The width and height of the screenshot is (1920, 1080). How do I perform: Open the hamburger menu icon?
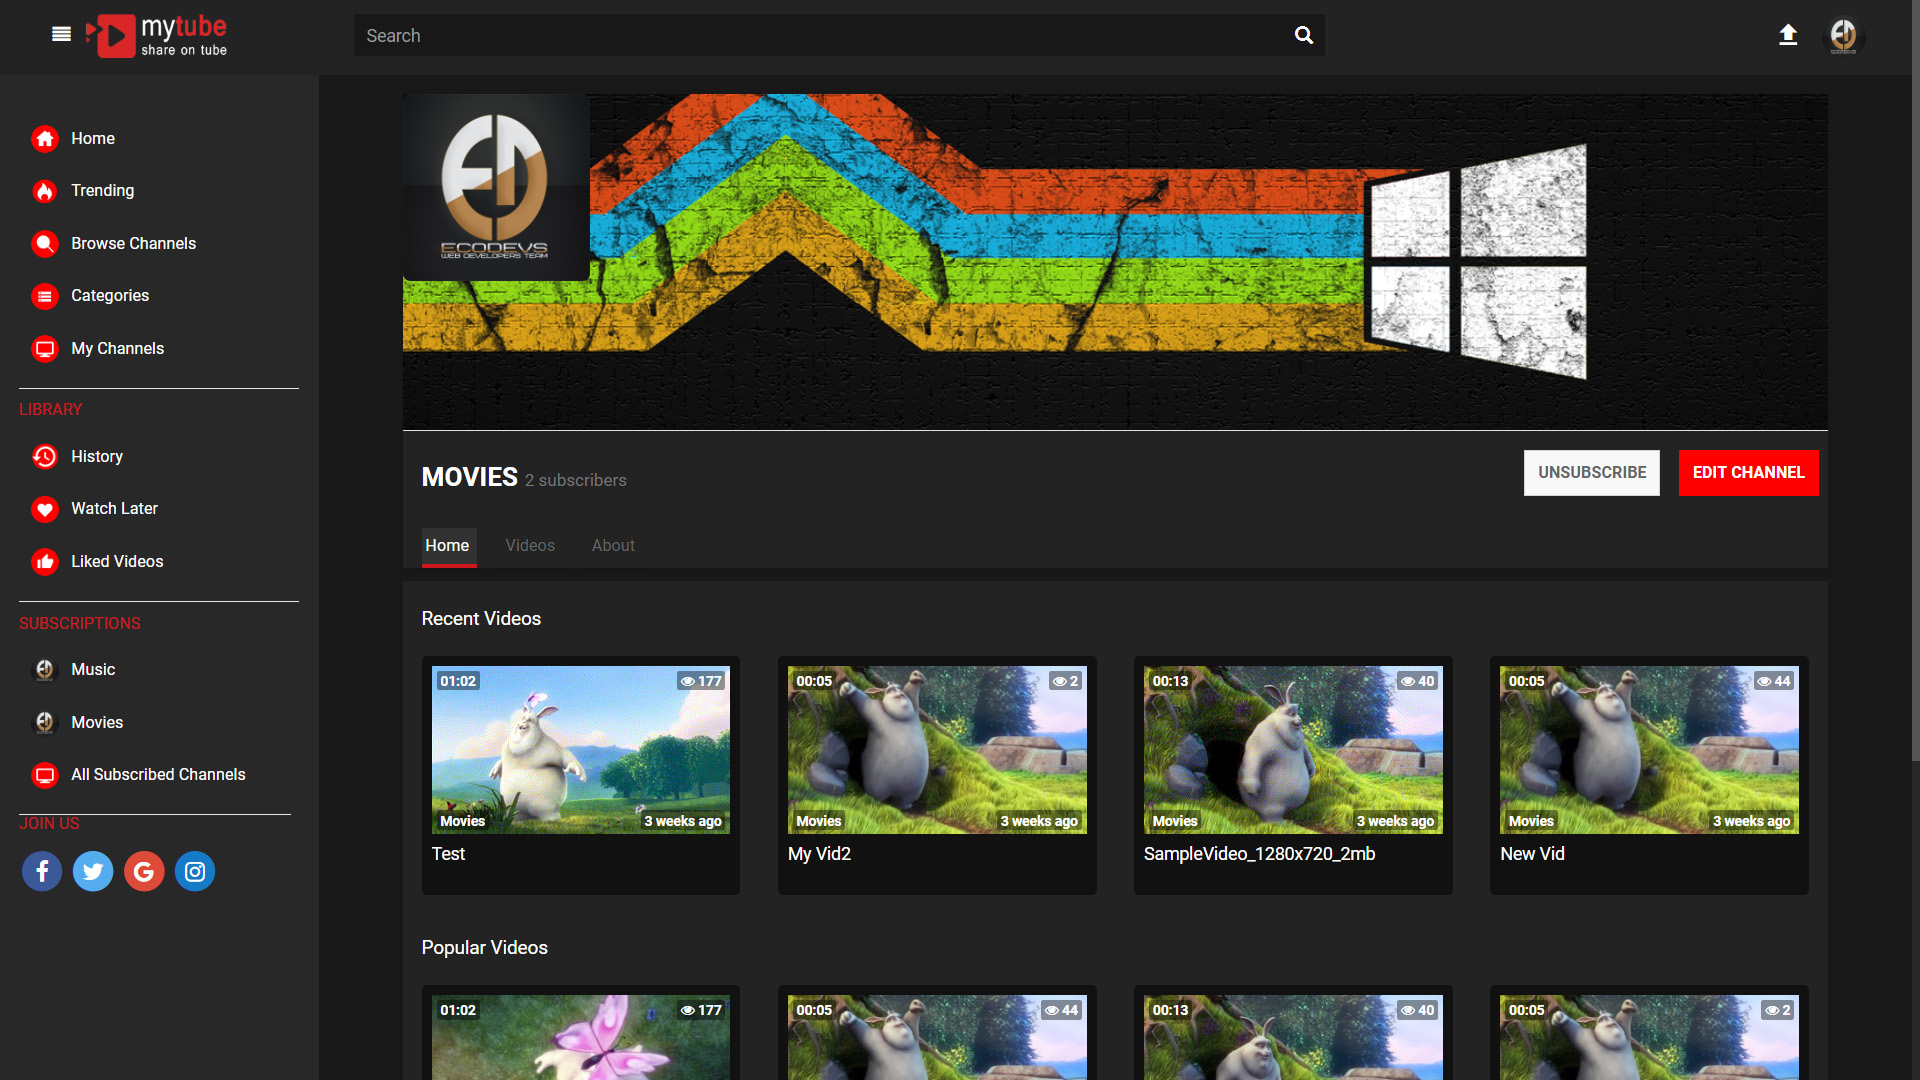[x=61, y=35]
